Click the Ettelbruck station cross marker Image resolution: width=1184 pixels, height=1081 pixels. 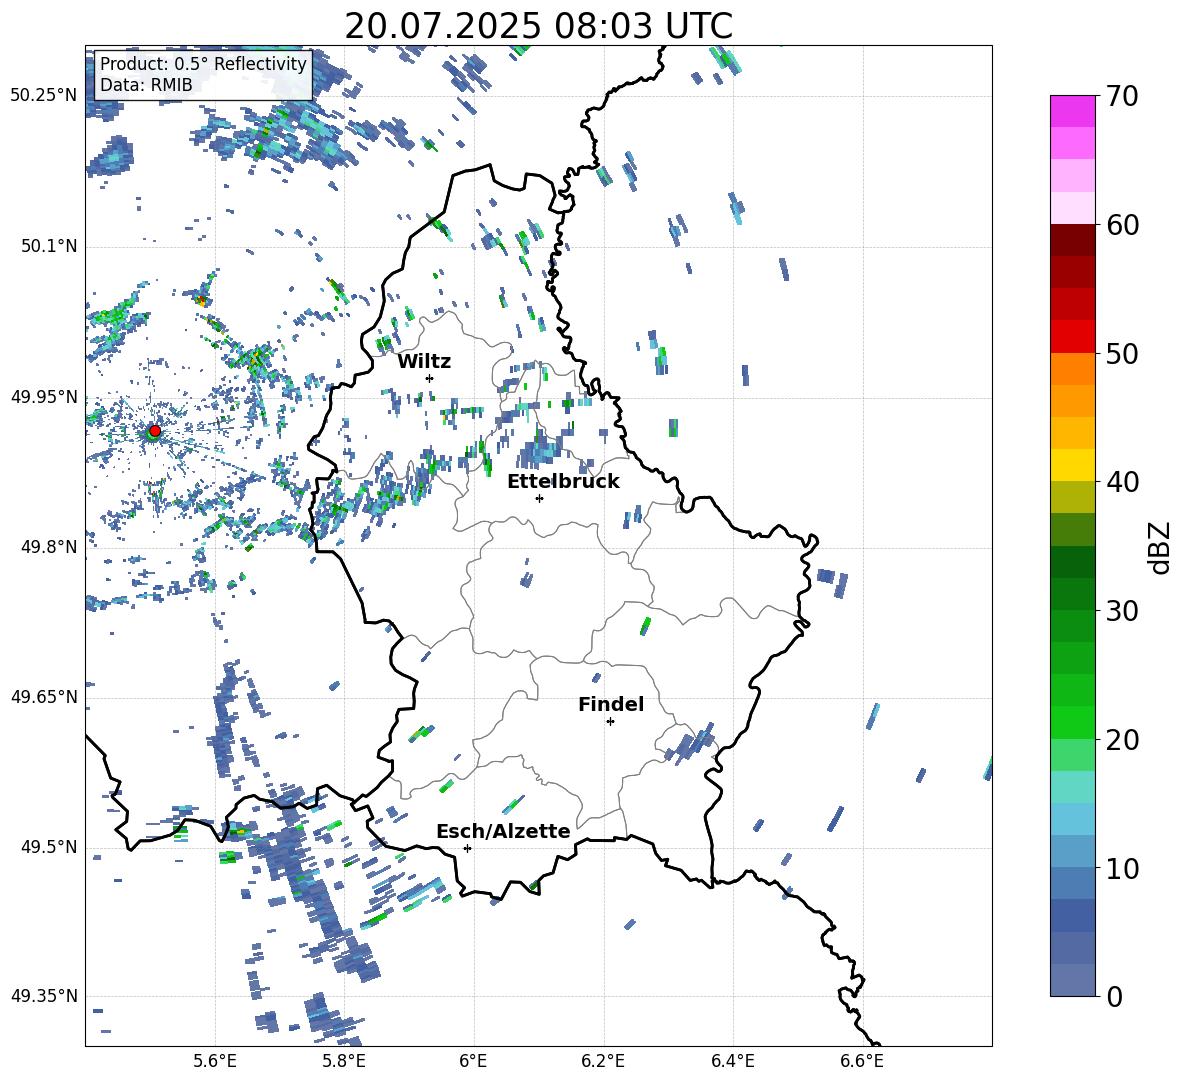[539, 498]
